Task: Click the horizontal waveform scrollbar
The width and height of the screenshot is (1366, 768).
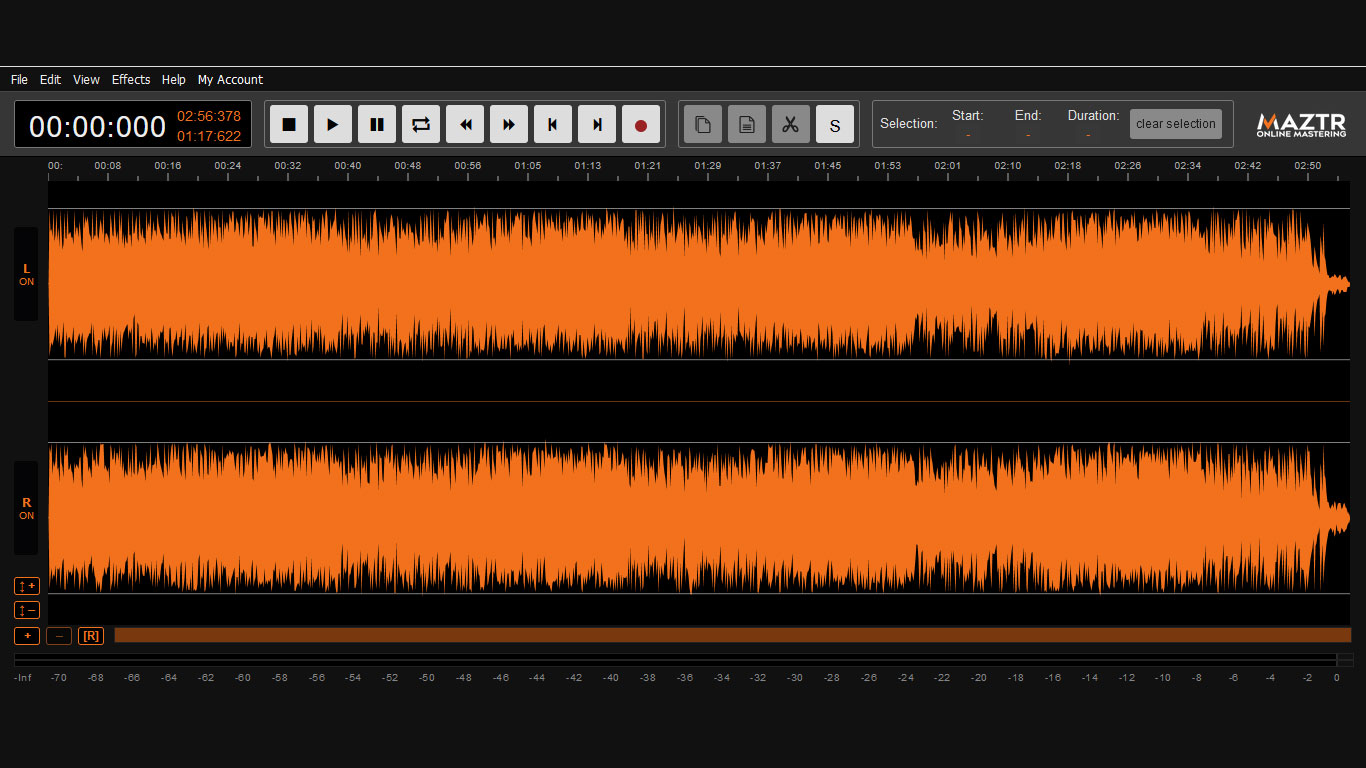Action: coord(732,635)
